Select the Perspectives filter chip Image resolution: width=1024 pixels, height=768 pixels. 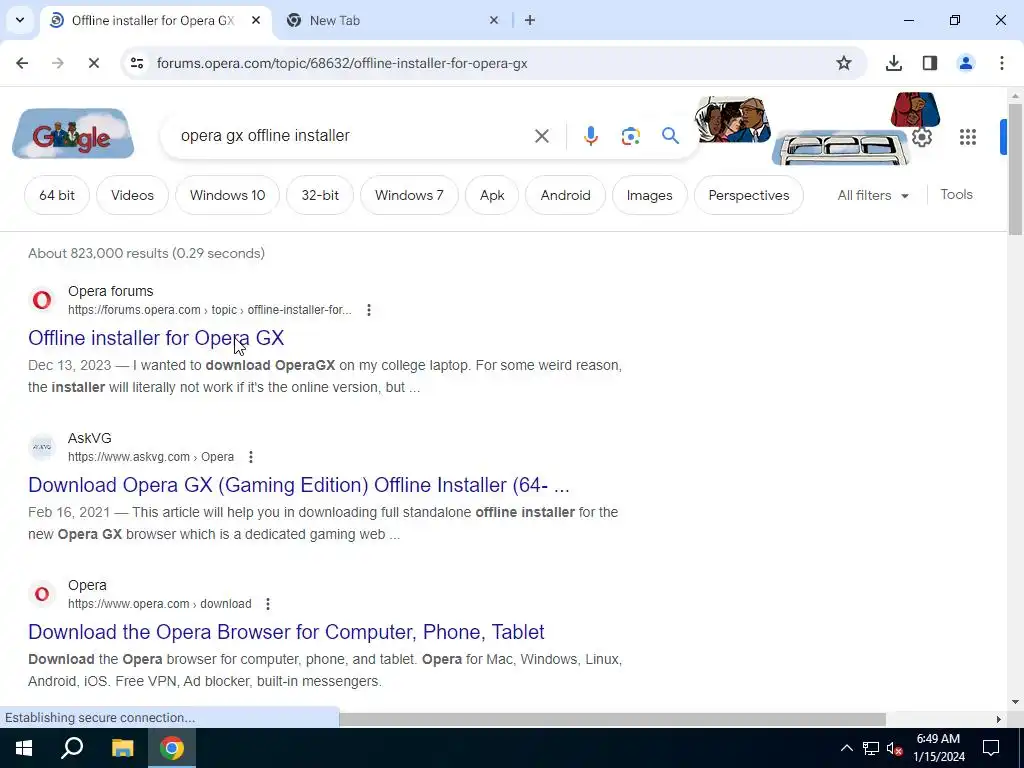click(x=748, y=195)
